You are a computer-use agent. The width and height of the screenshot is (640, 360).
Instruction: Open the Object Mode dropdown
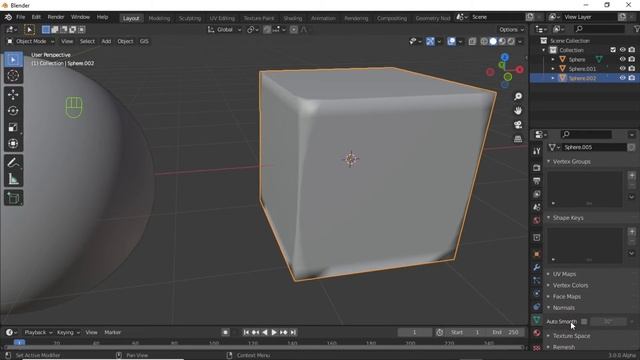pyautogui.click(x=31, y=42)
